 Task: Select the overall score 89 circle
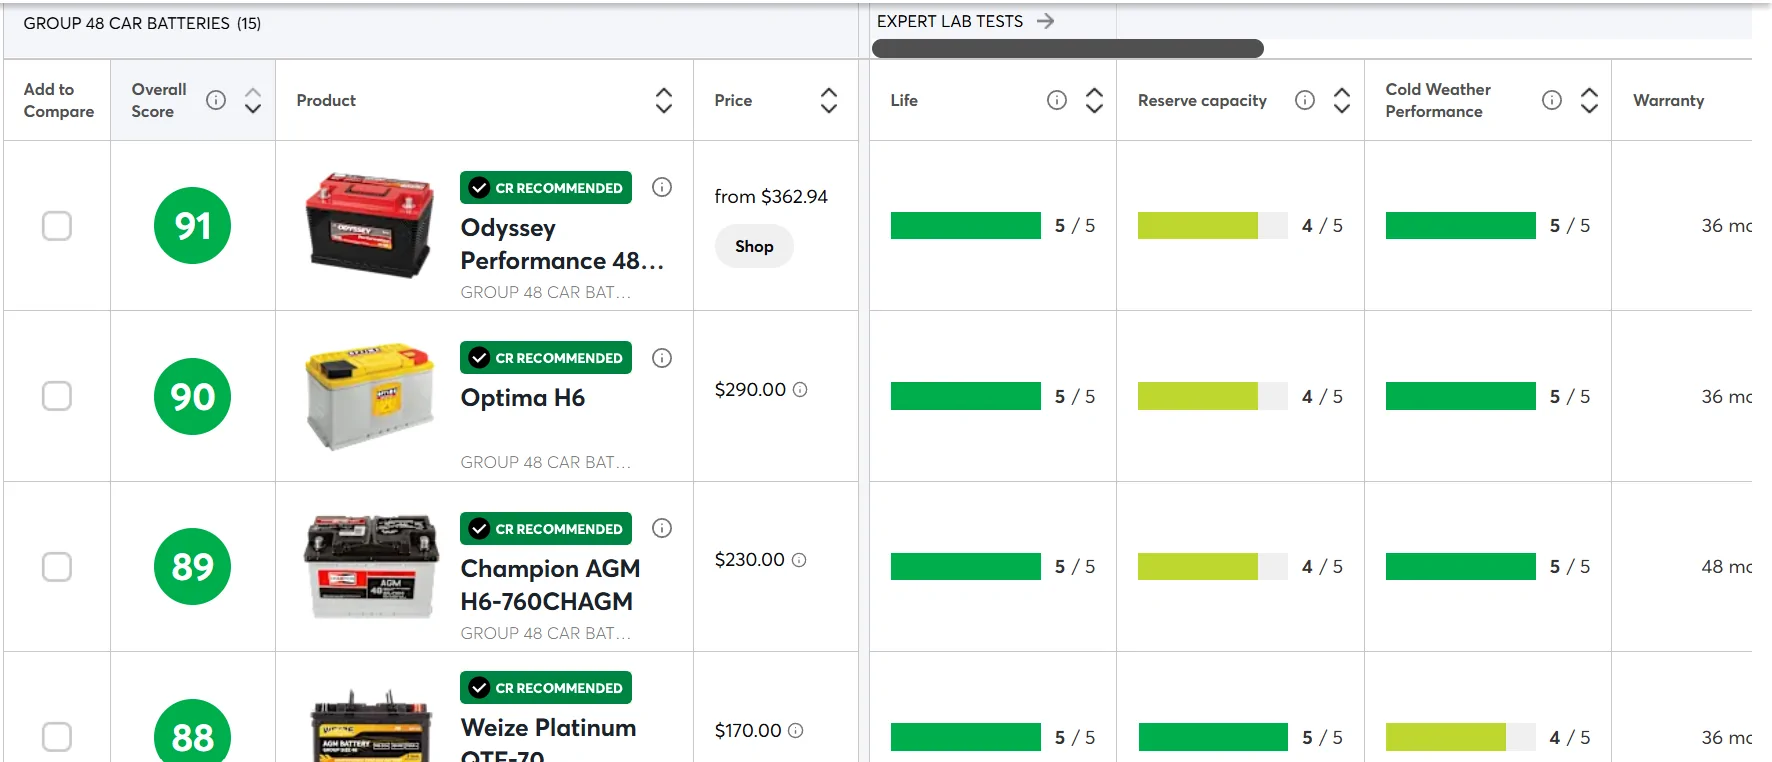tap(193, 567)
